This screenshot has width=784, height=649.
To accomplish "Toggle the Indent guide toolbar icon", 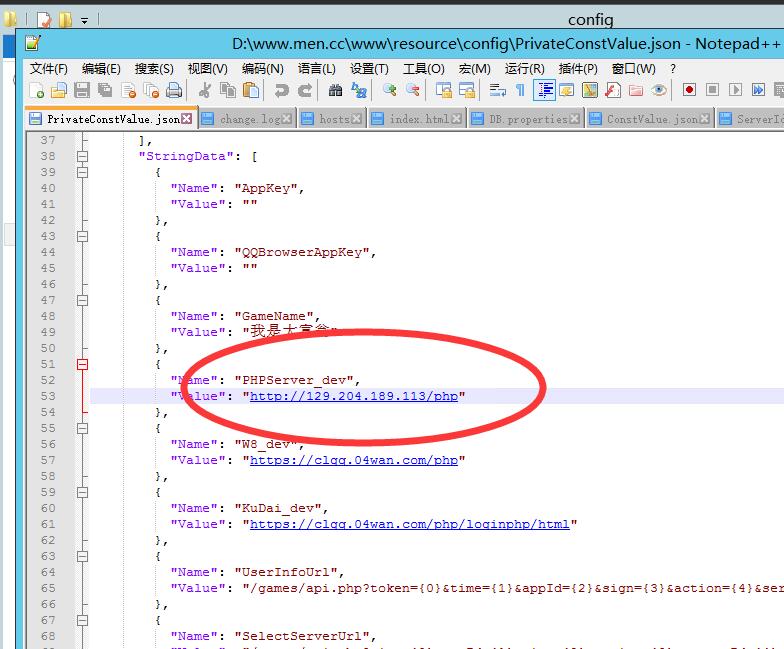I will point(544,90).
